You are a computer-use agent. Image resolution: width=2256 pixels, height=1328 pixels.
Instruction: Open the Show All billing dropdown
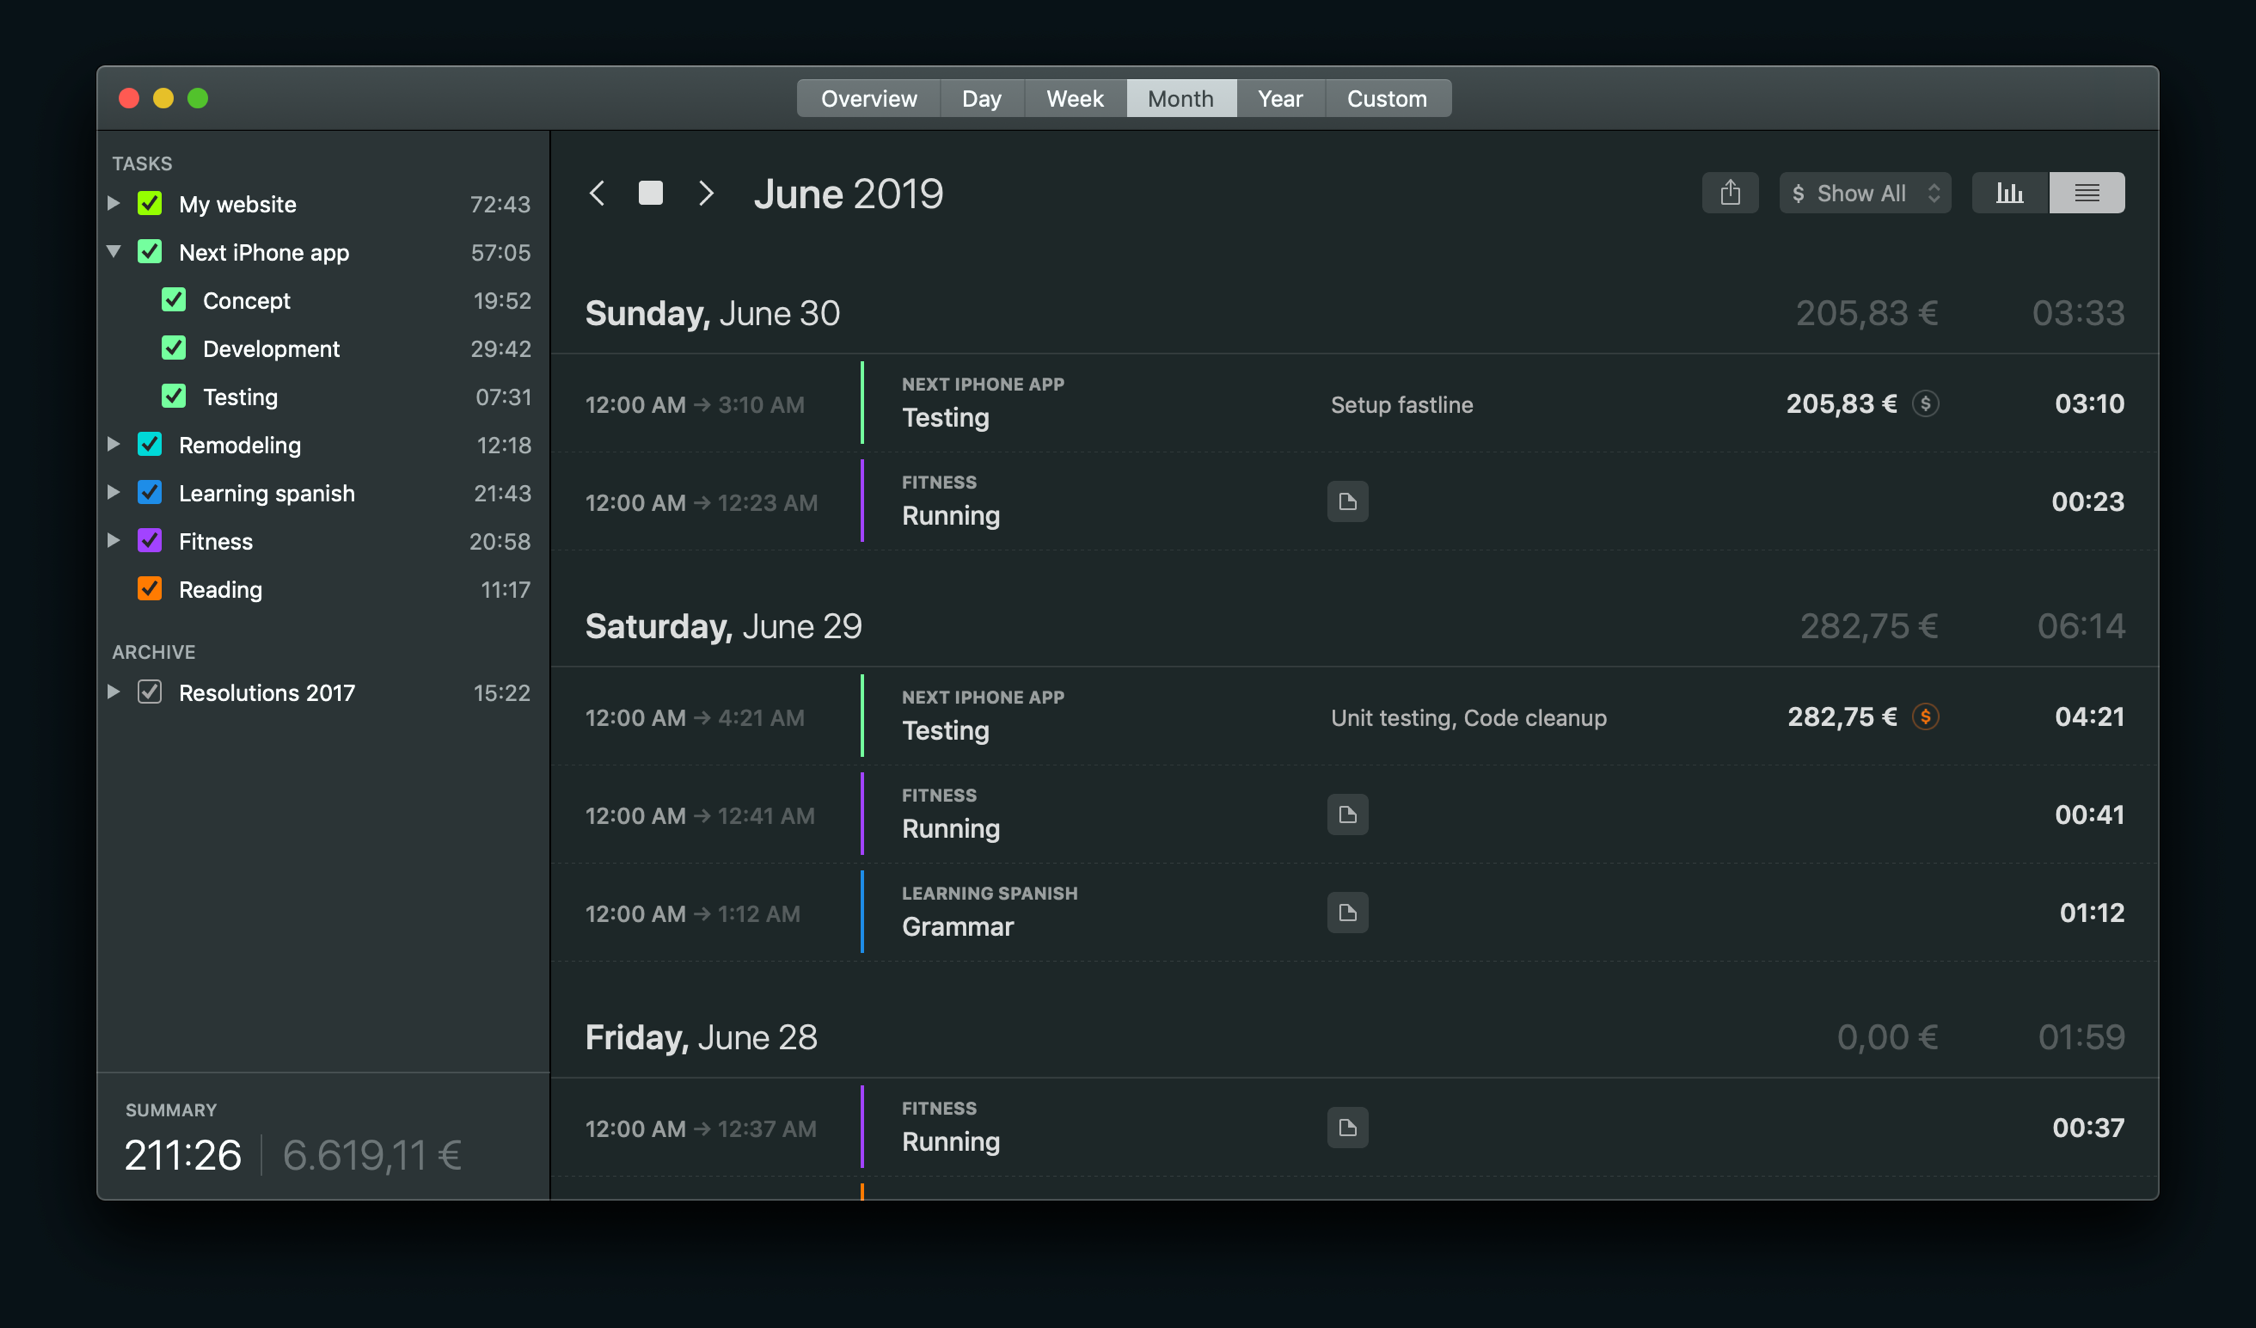click(x=1864, y=193)
